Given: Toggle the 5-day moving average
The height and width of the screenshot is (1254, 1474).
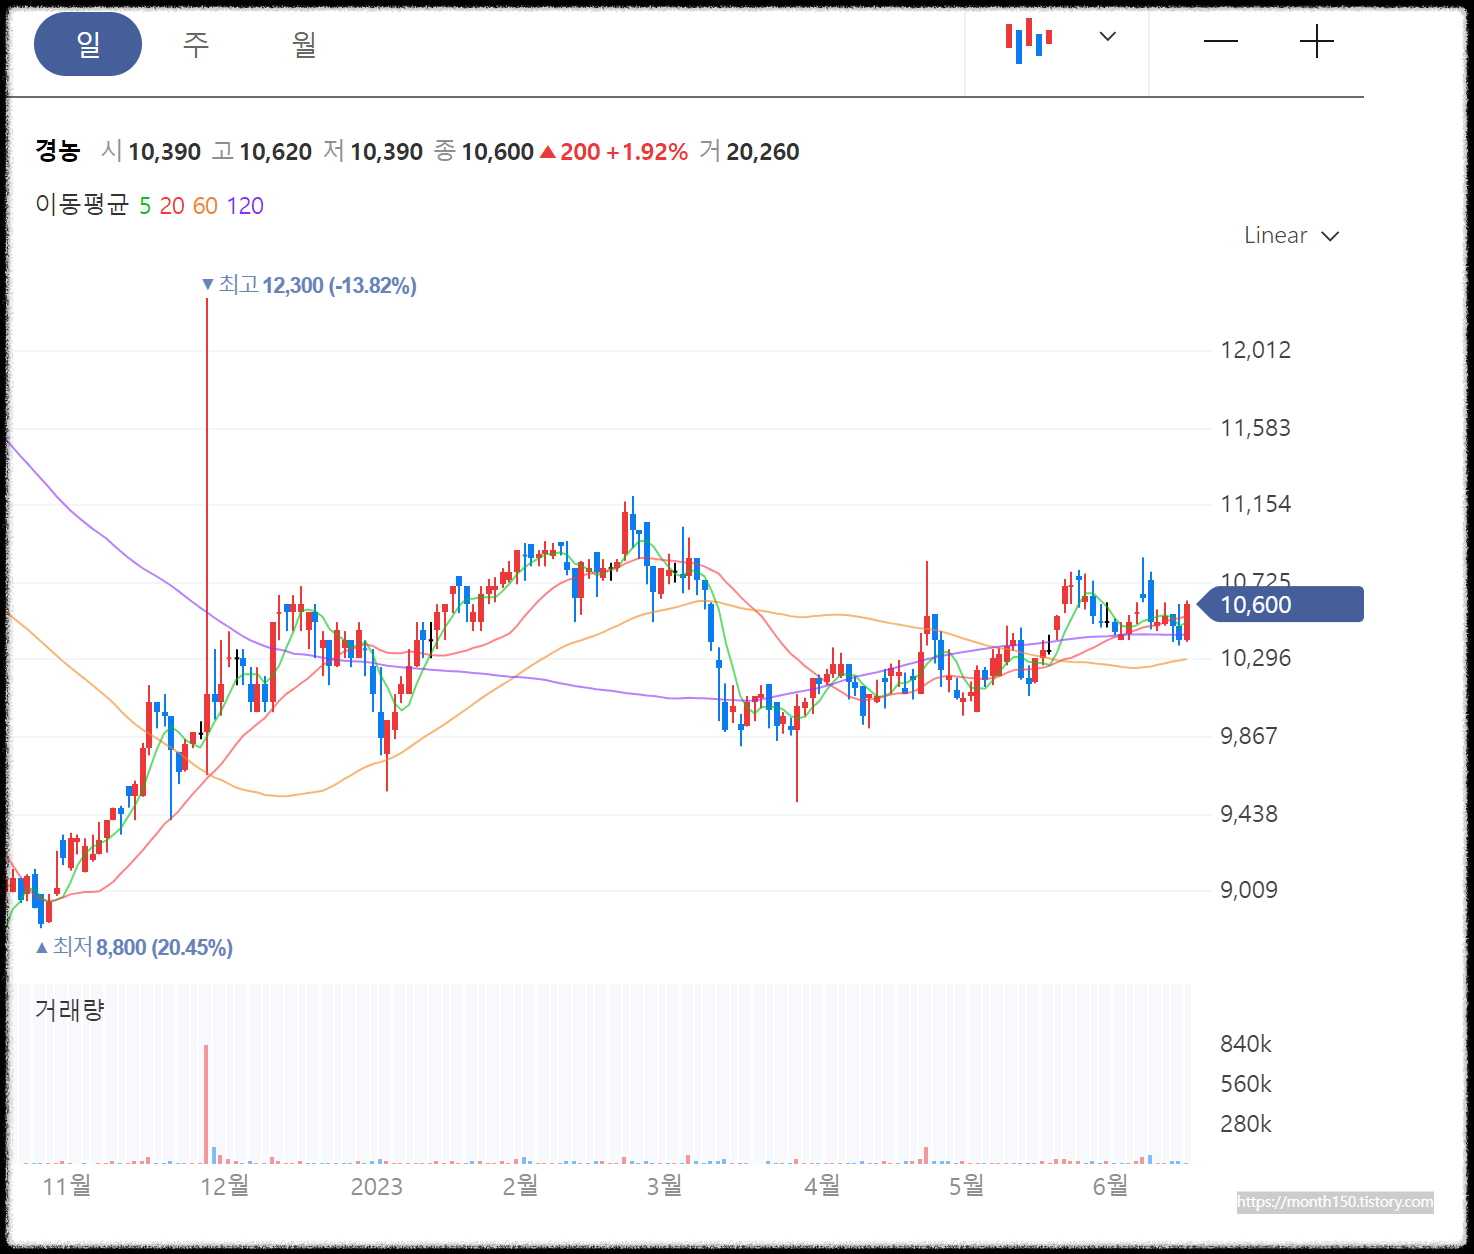Looking at the screenshot, I should pyautogui.click(x=145, y=206).
